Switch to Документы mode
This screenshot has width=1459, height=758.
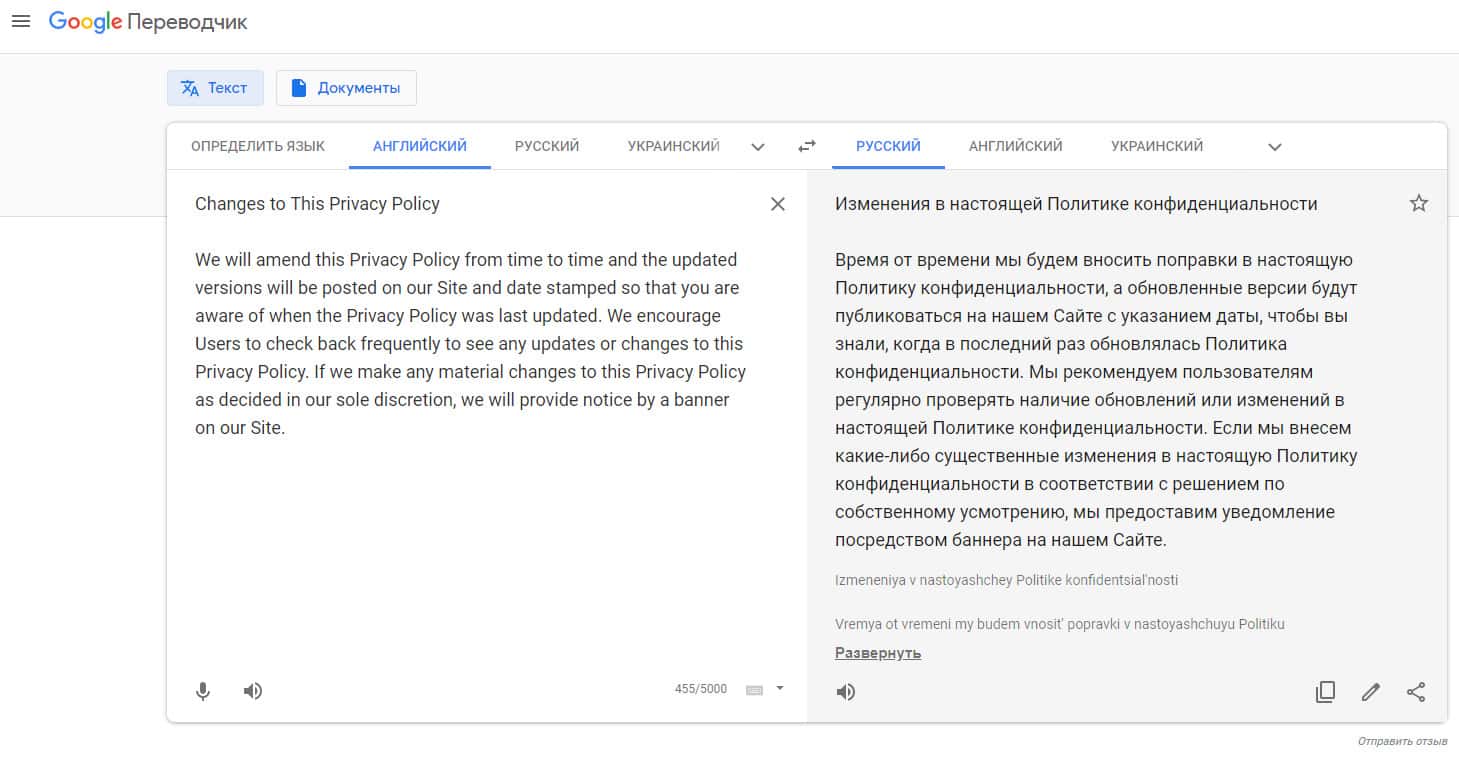click(346, 88)
